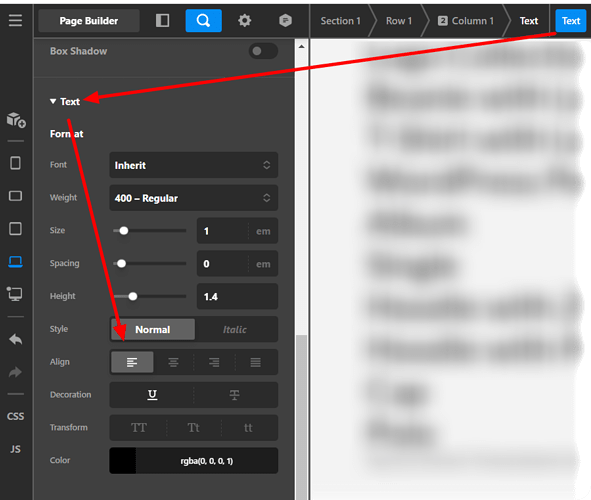The image size is (591, 500).
Task: Click the undo arrow icon
Action: coord(15,339)
